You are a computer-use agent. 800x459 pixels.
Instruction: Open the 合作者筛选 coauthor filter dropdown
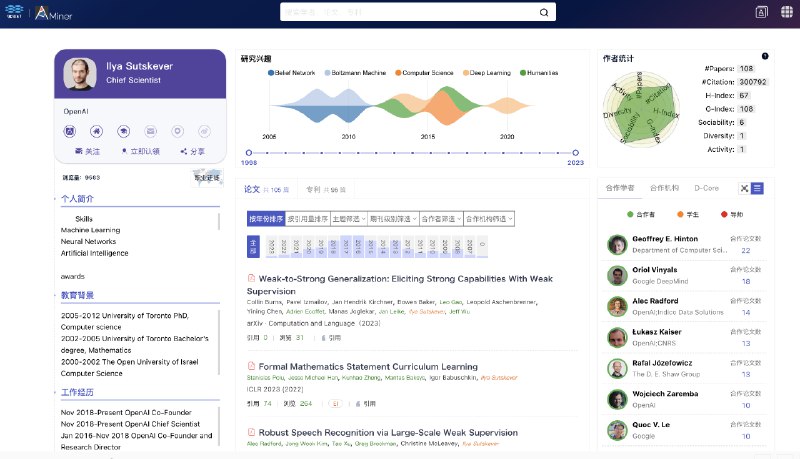[441, 219]
